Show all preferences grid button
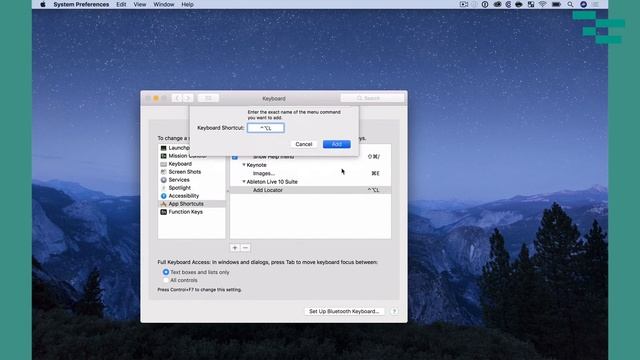Screen dimensions: 640x360 (x=208, y=98)
